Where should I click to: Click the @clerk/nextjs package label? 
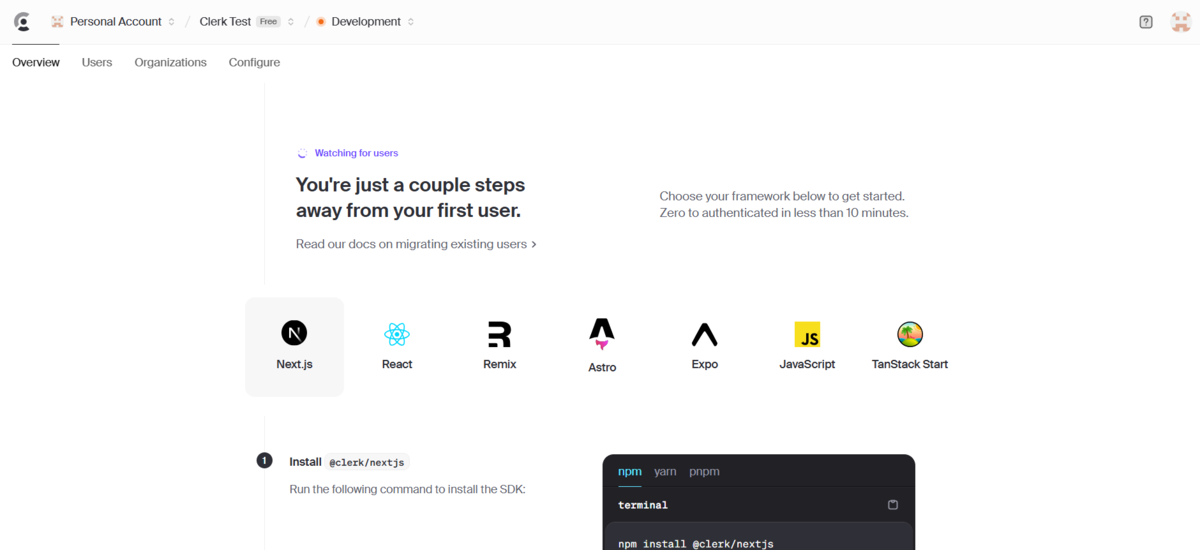(368, 462)
